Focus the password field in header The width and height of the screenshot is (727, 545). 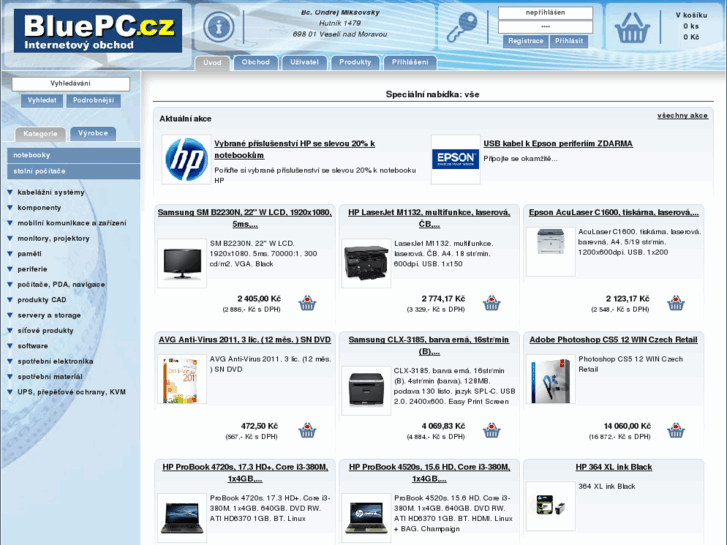click(545, 27)
